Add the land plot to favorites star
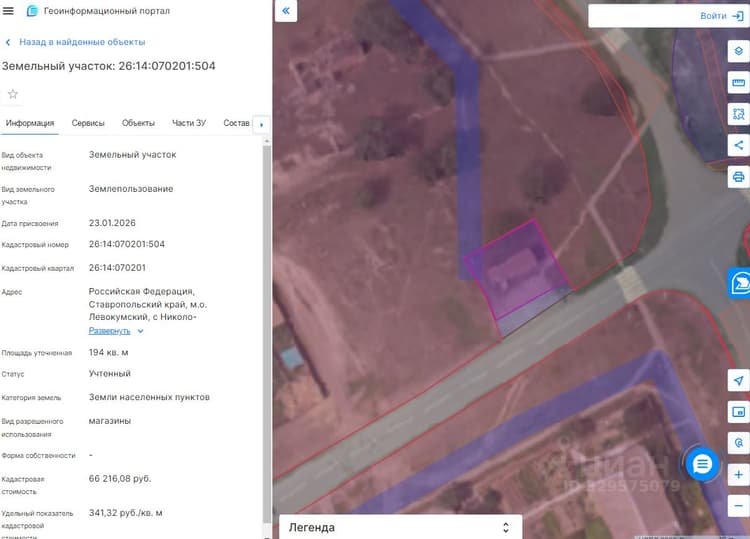This screenshot has height=539, width=750. pyautogui.click(x=13, y=94)
